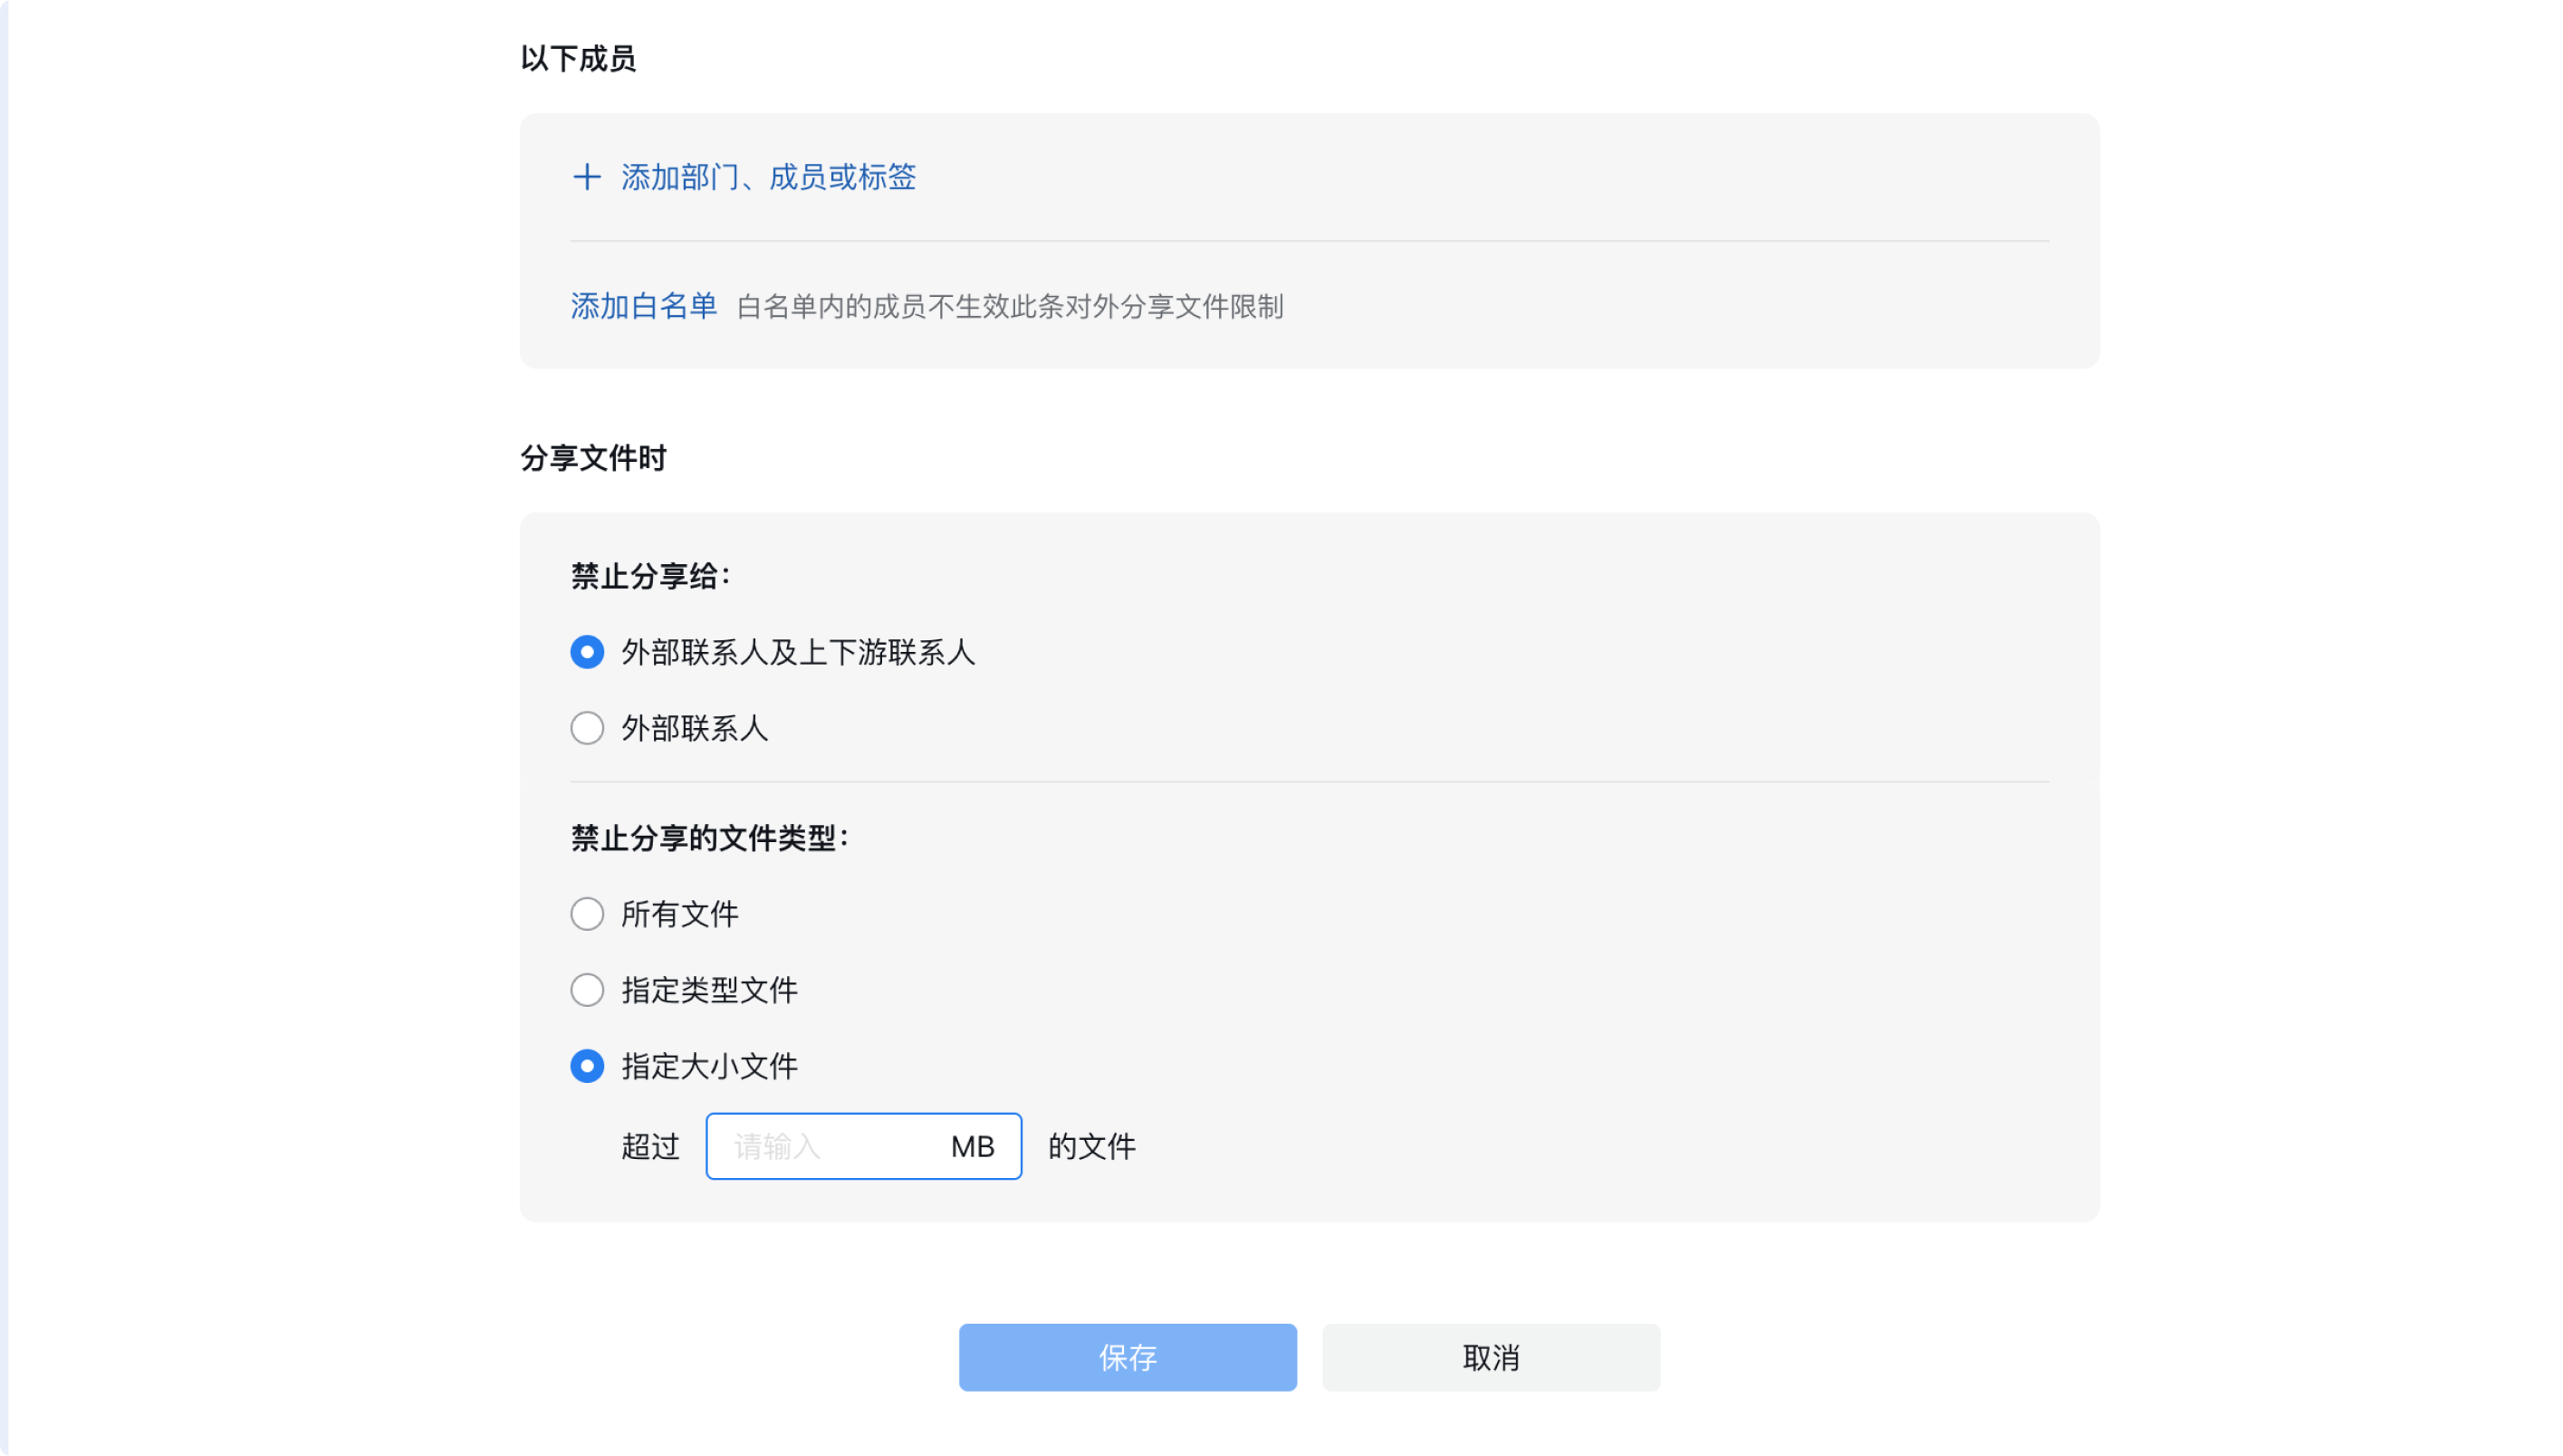Click the MB unit suffix in the input
This screenshot has width=2563, height=1456.
972,1146
